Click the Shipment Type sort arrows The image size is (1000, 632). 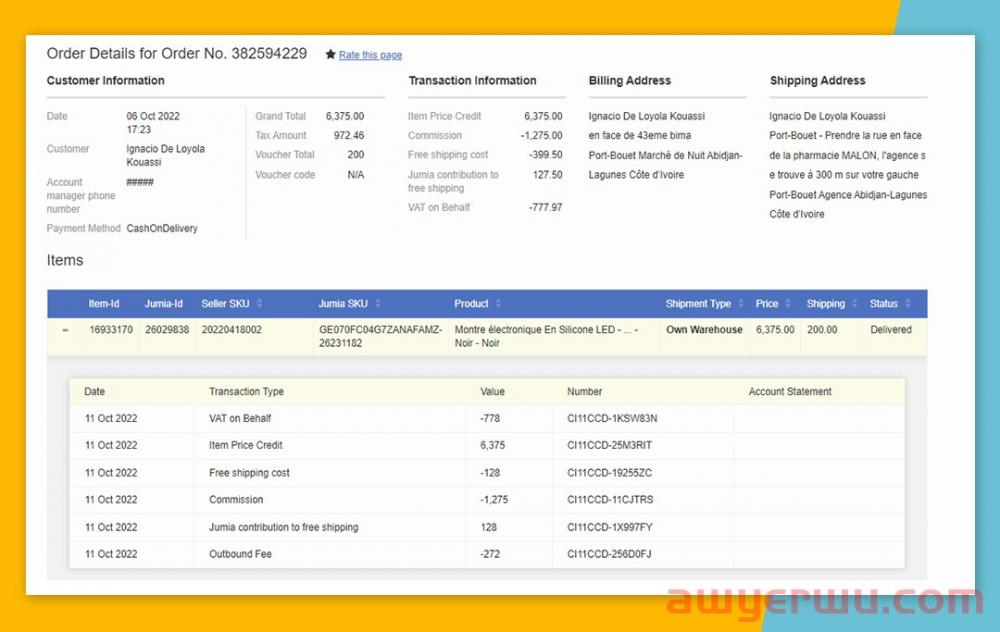tap(740, 304)
